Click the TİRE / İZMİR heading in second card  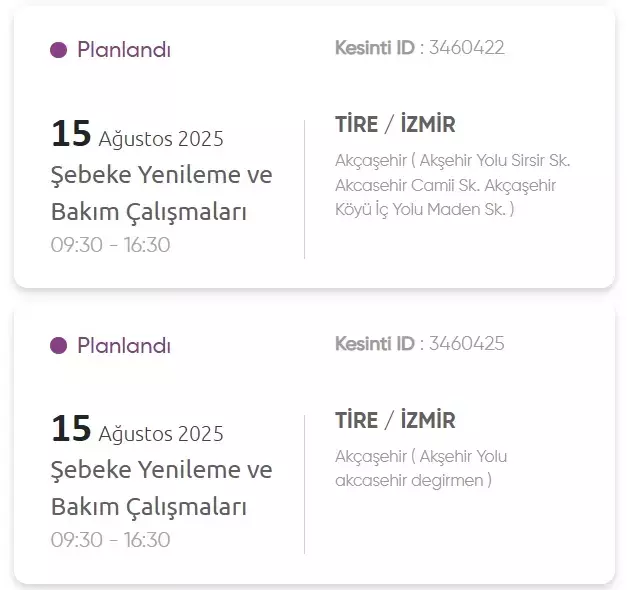[x=395, y=420]
